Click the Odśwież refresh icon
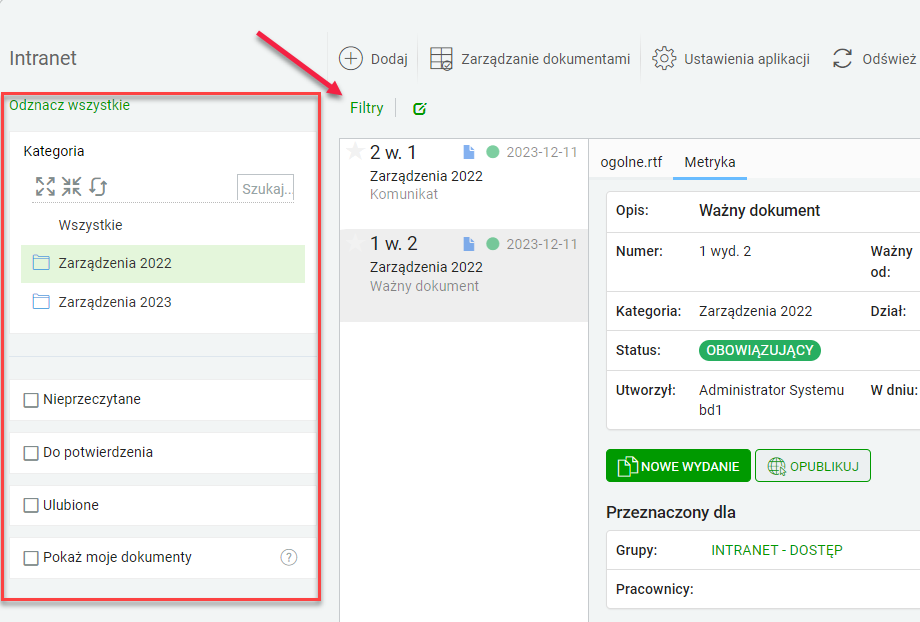The image size is (920, 622). pyautogui.click(x=843, y=59)
